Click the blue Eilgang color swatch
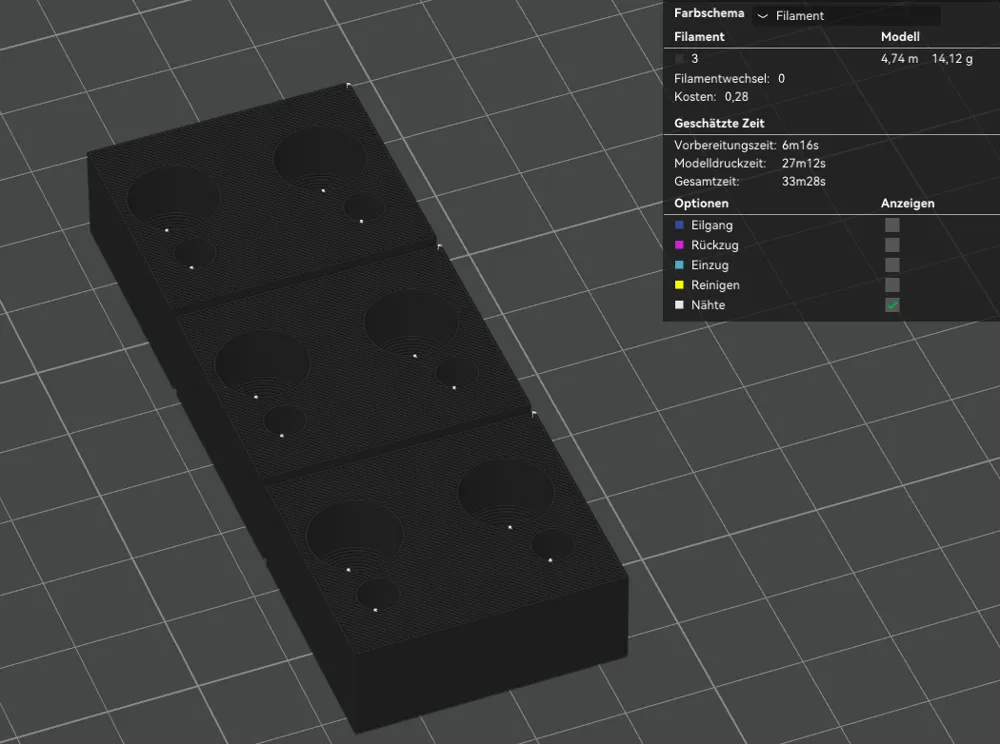Image resolution: width=1000 pixels, height=744 pixels. click(x=679, y=225)
